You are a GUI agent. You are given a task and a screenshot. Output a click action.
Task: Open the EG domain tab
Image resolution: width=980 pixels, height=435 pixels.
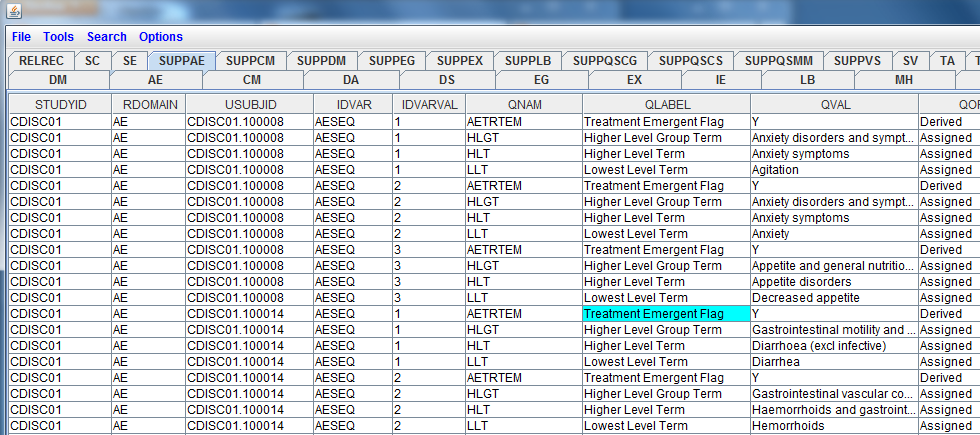(x=541, y=80)
